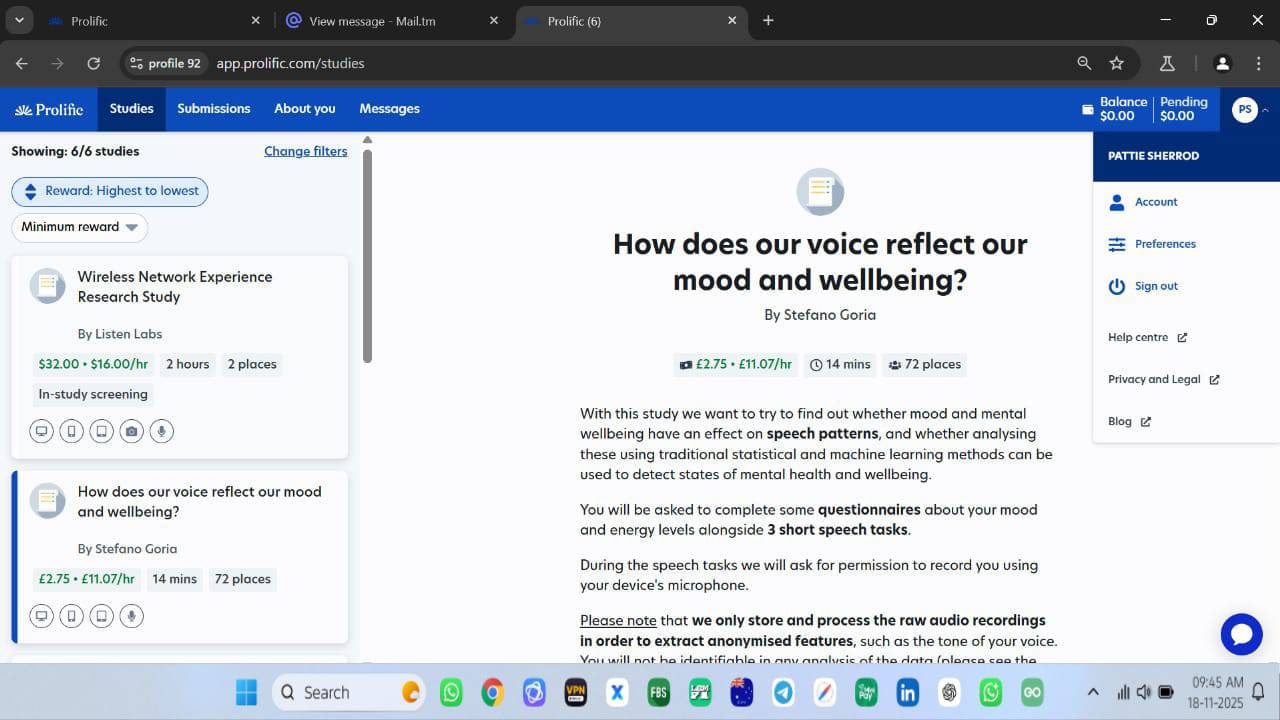
Task: Open LinkedIn from the taskbar
Action: tap(908, 692)
